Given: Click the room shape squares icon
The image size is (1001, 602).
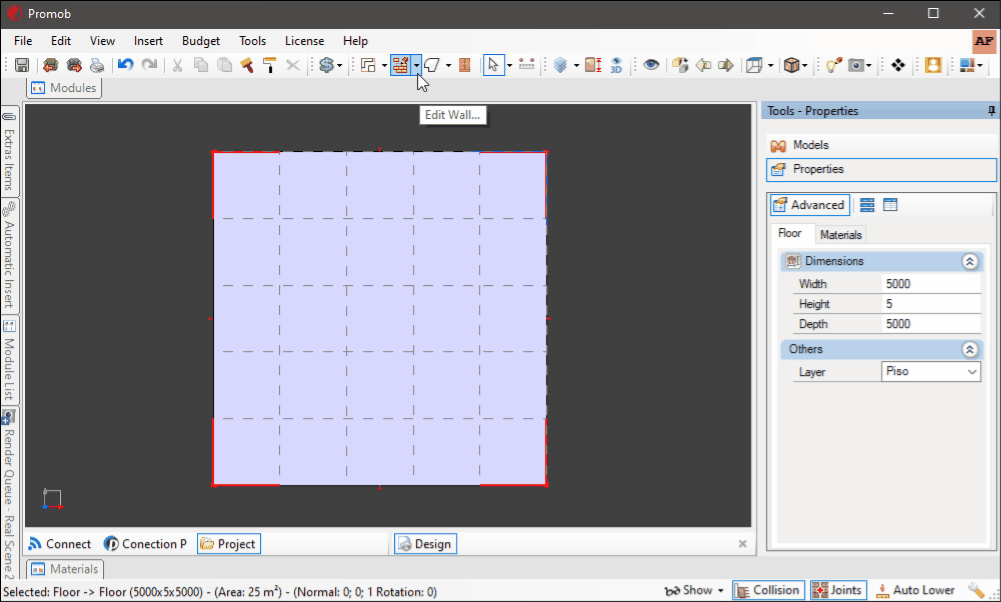Looking at the screenshot, I should coord(368,65).
